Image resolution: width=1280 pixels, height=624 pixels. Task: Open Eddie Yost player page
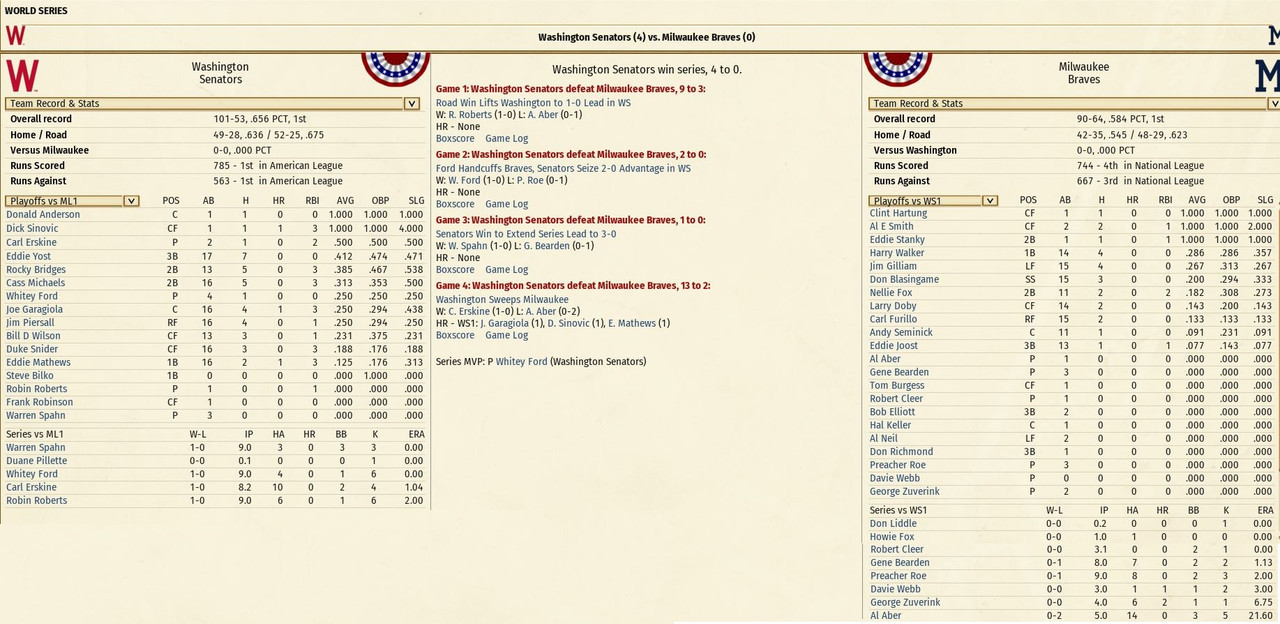coord(28,256)
